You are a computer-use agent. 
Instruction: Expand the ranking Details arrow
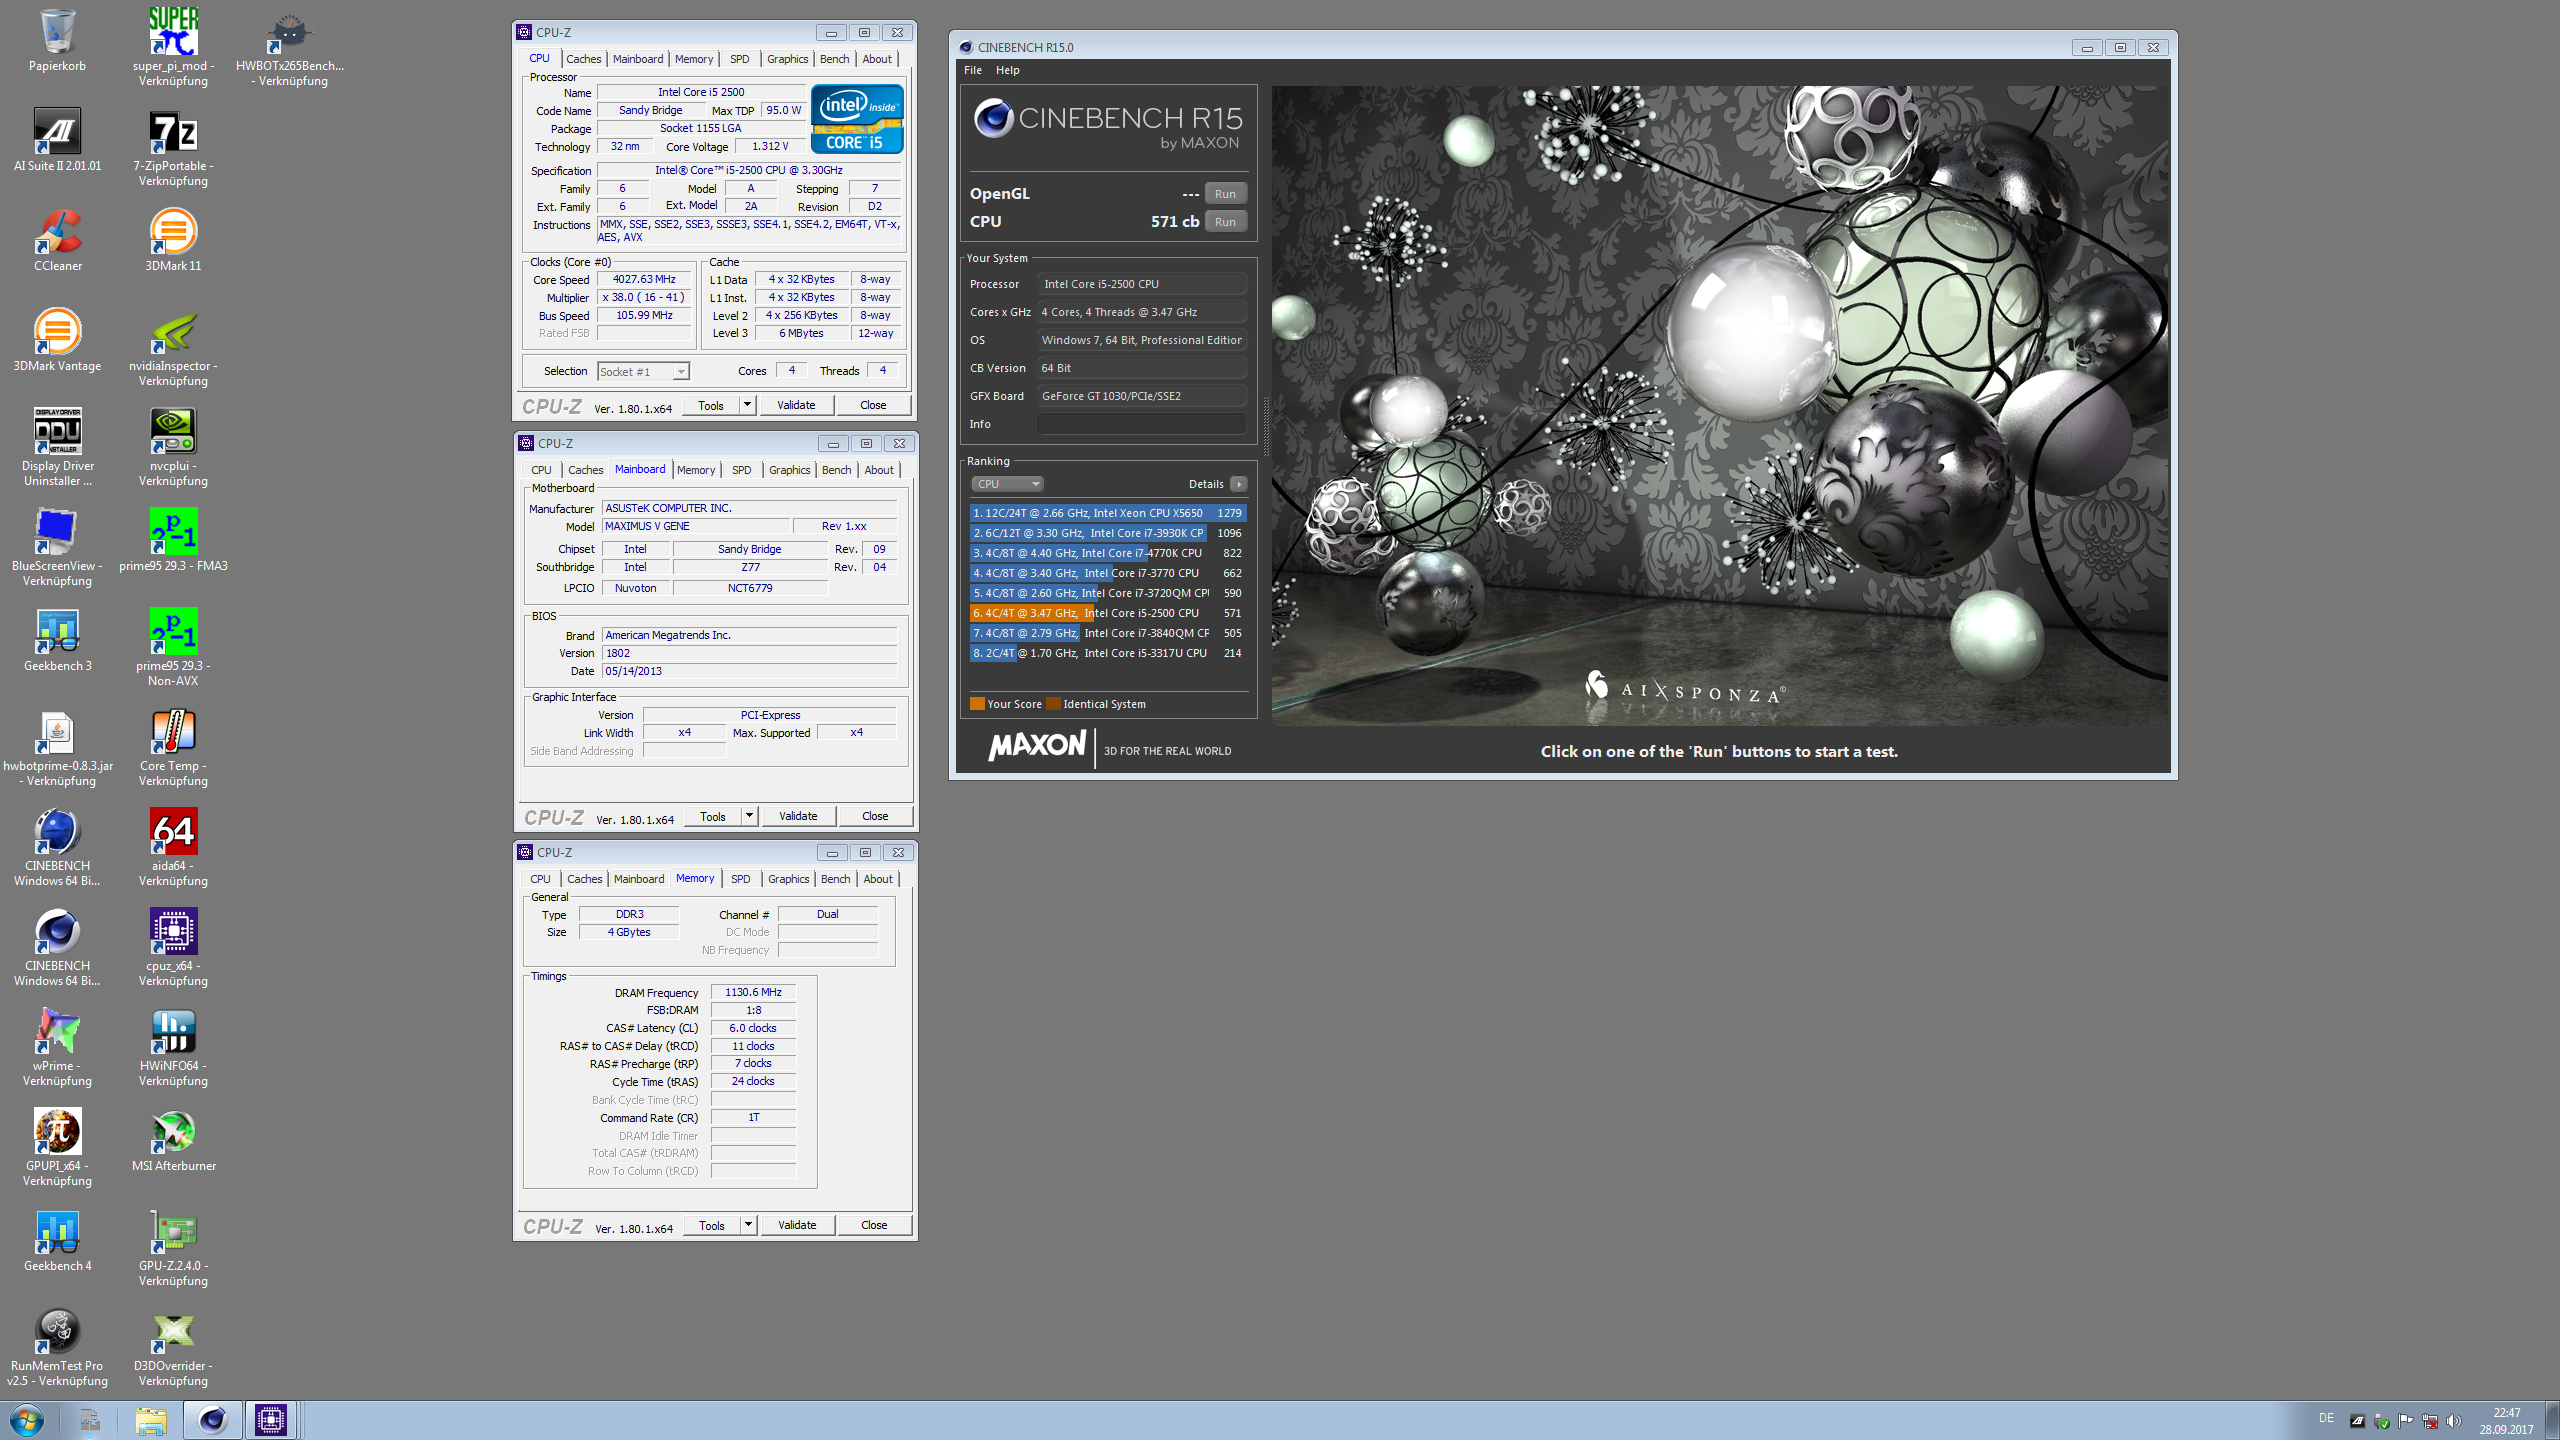tap(1239, 484)
